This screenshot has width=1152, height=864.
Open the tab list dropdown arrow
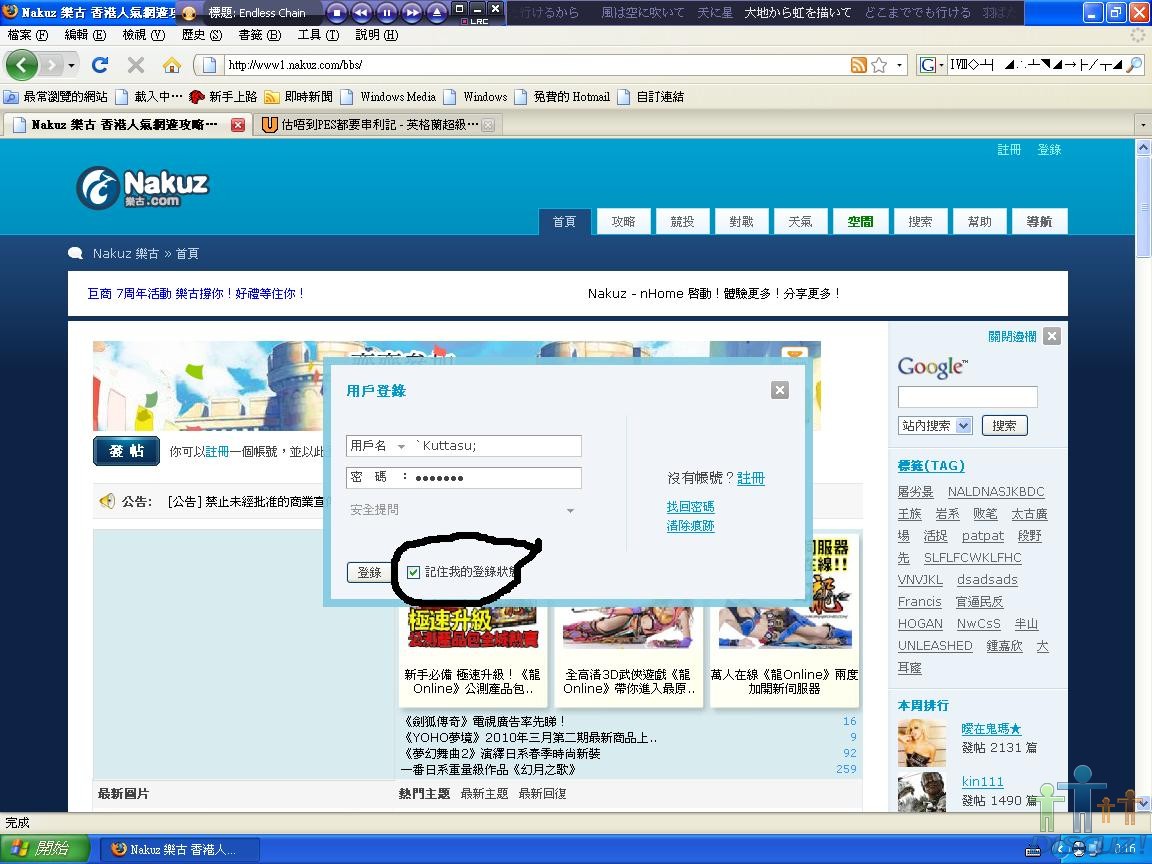coord(1142,125)
